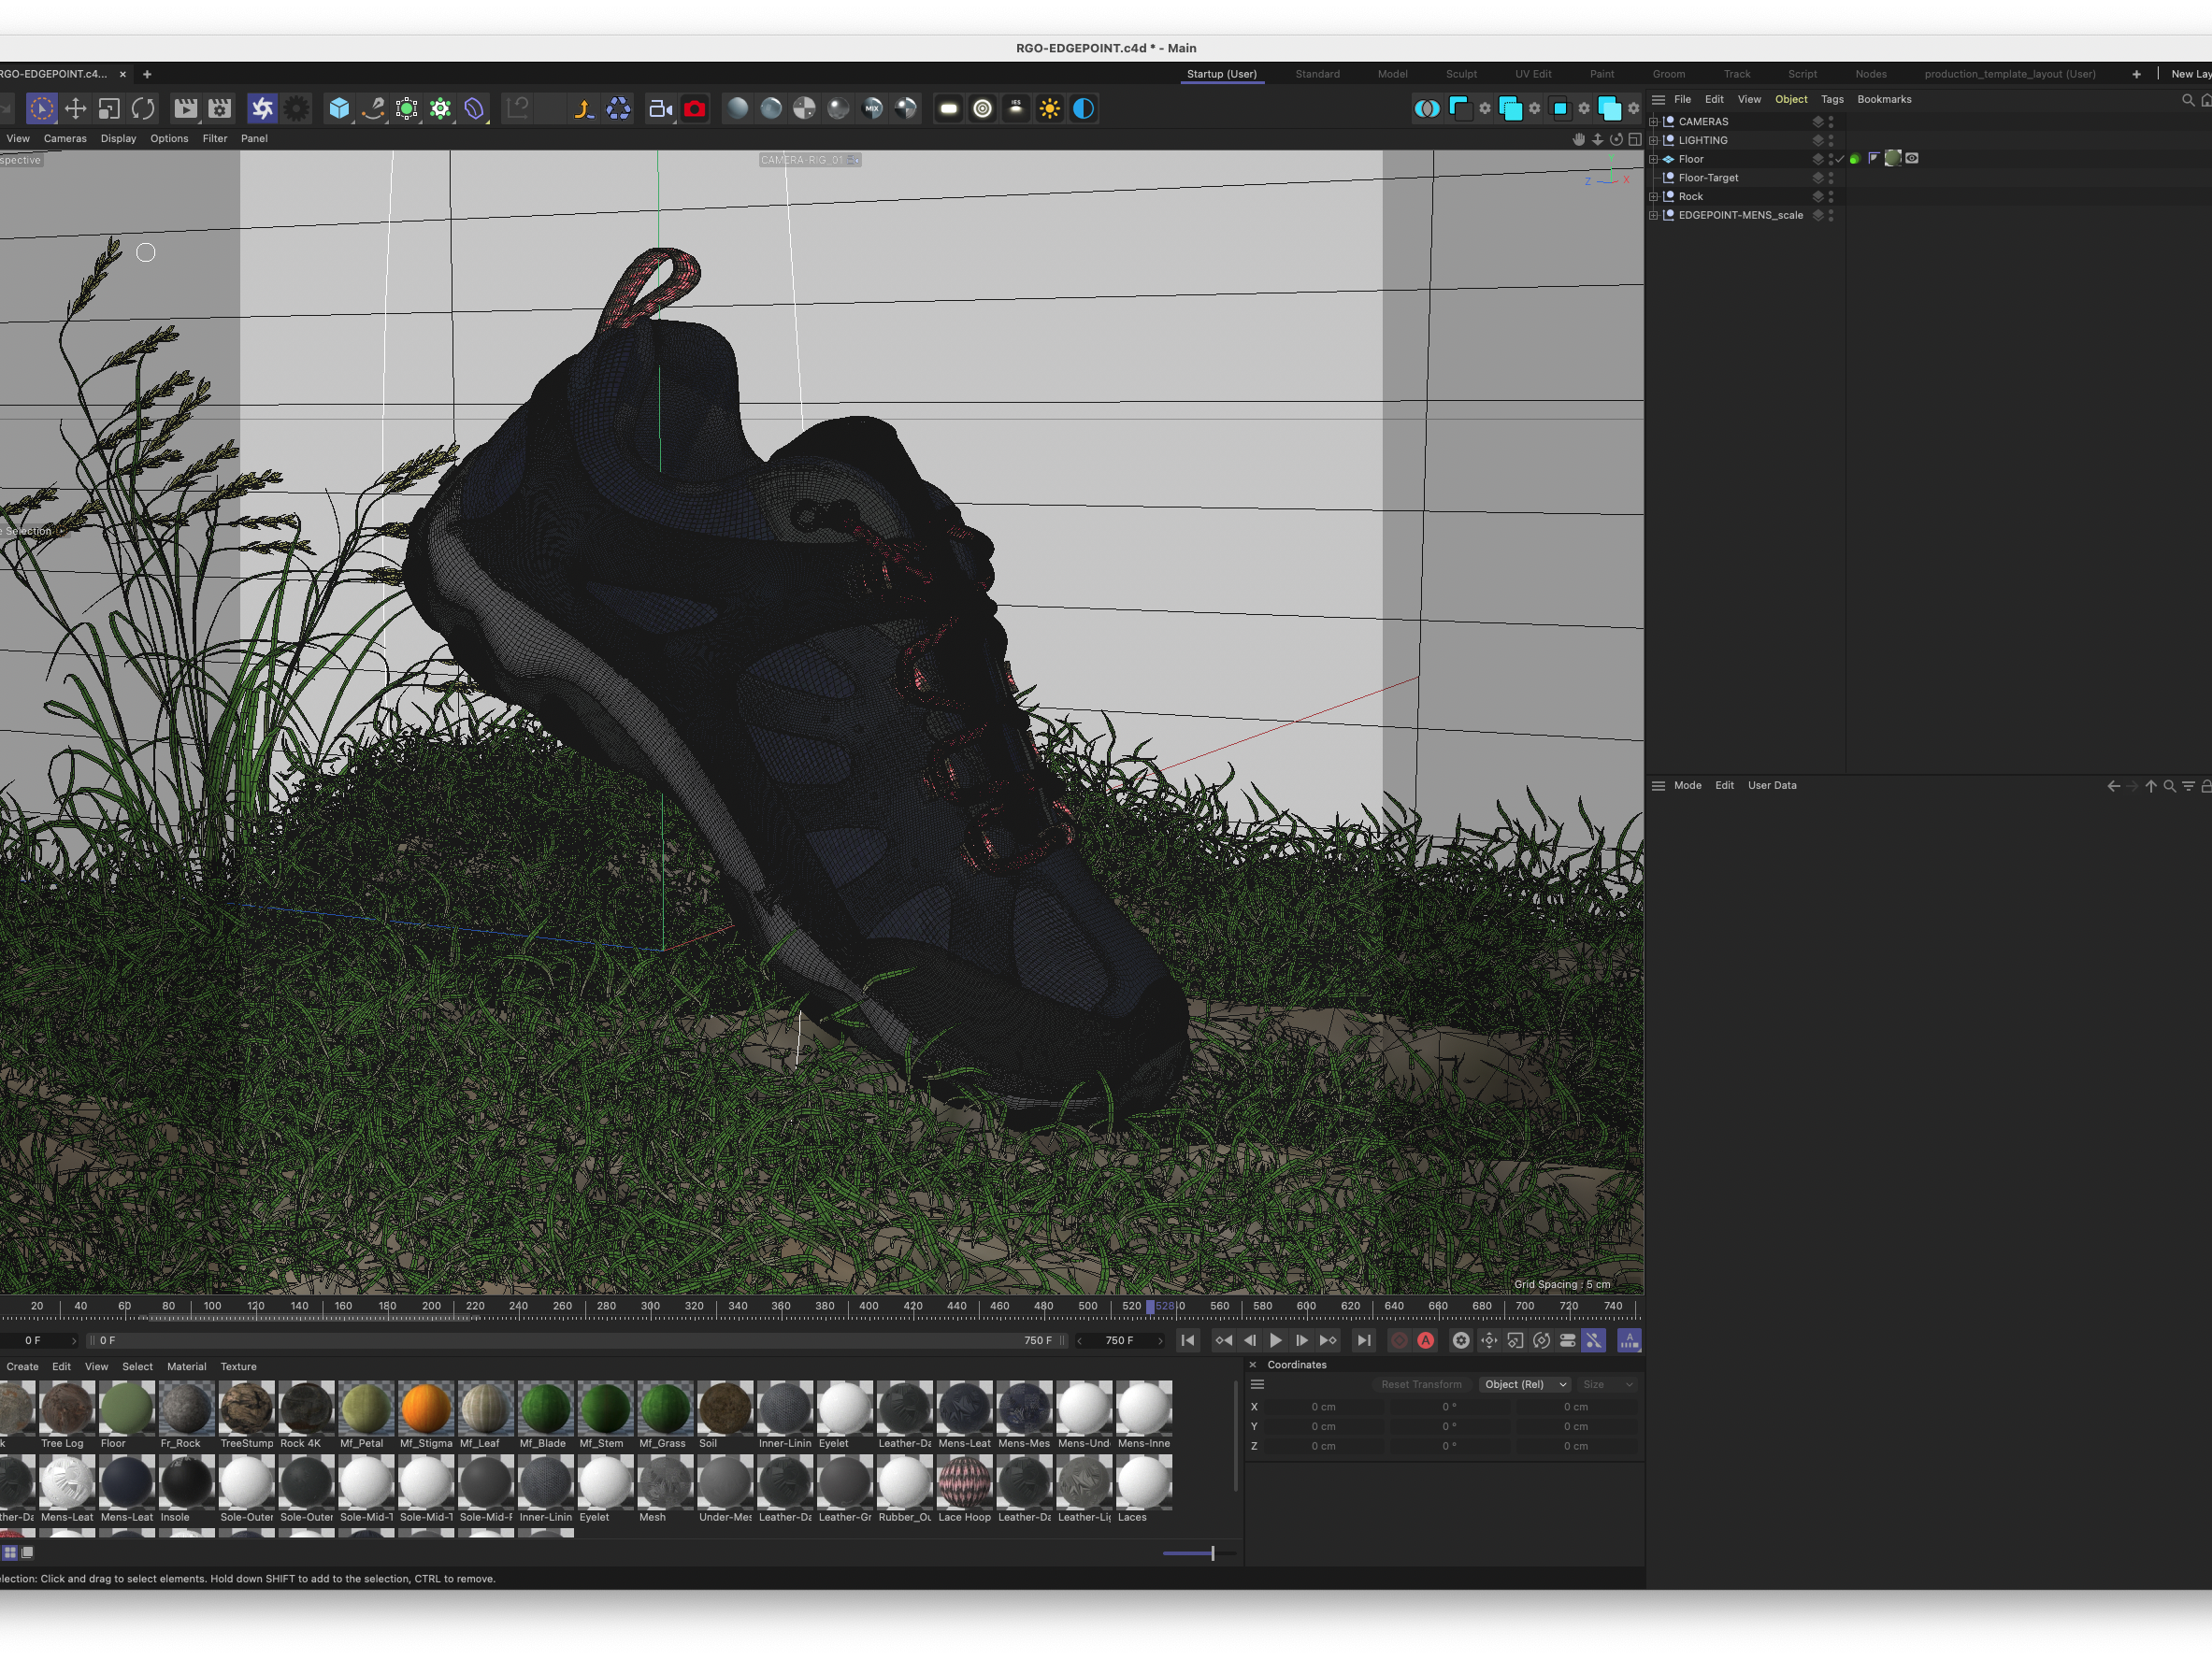Open the edit render settings clapperboard

tap(220, 109)
